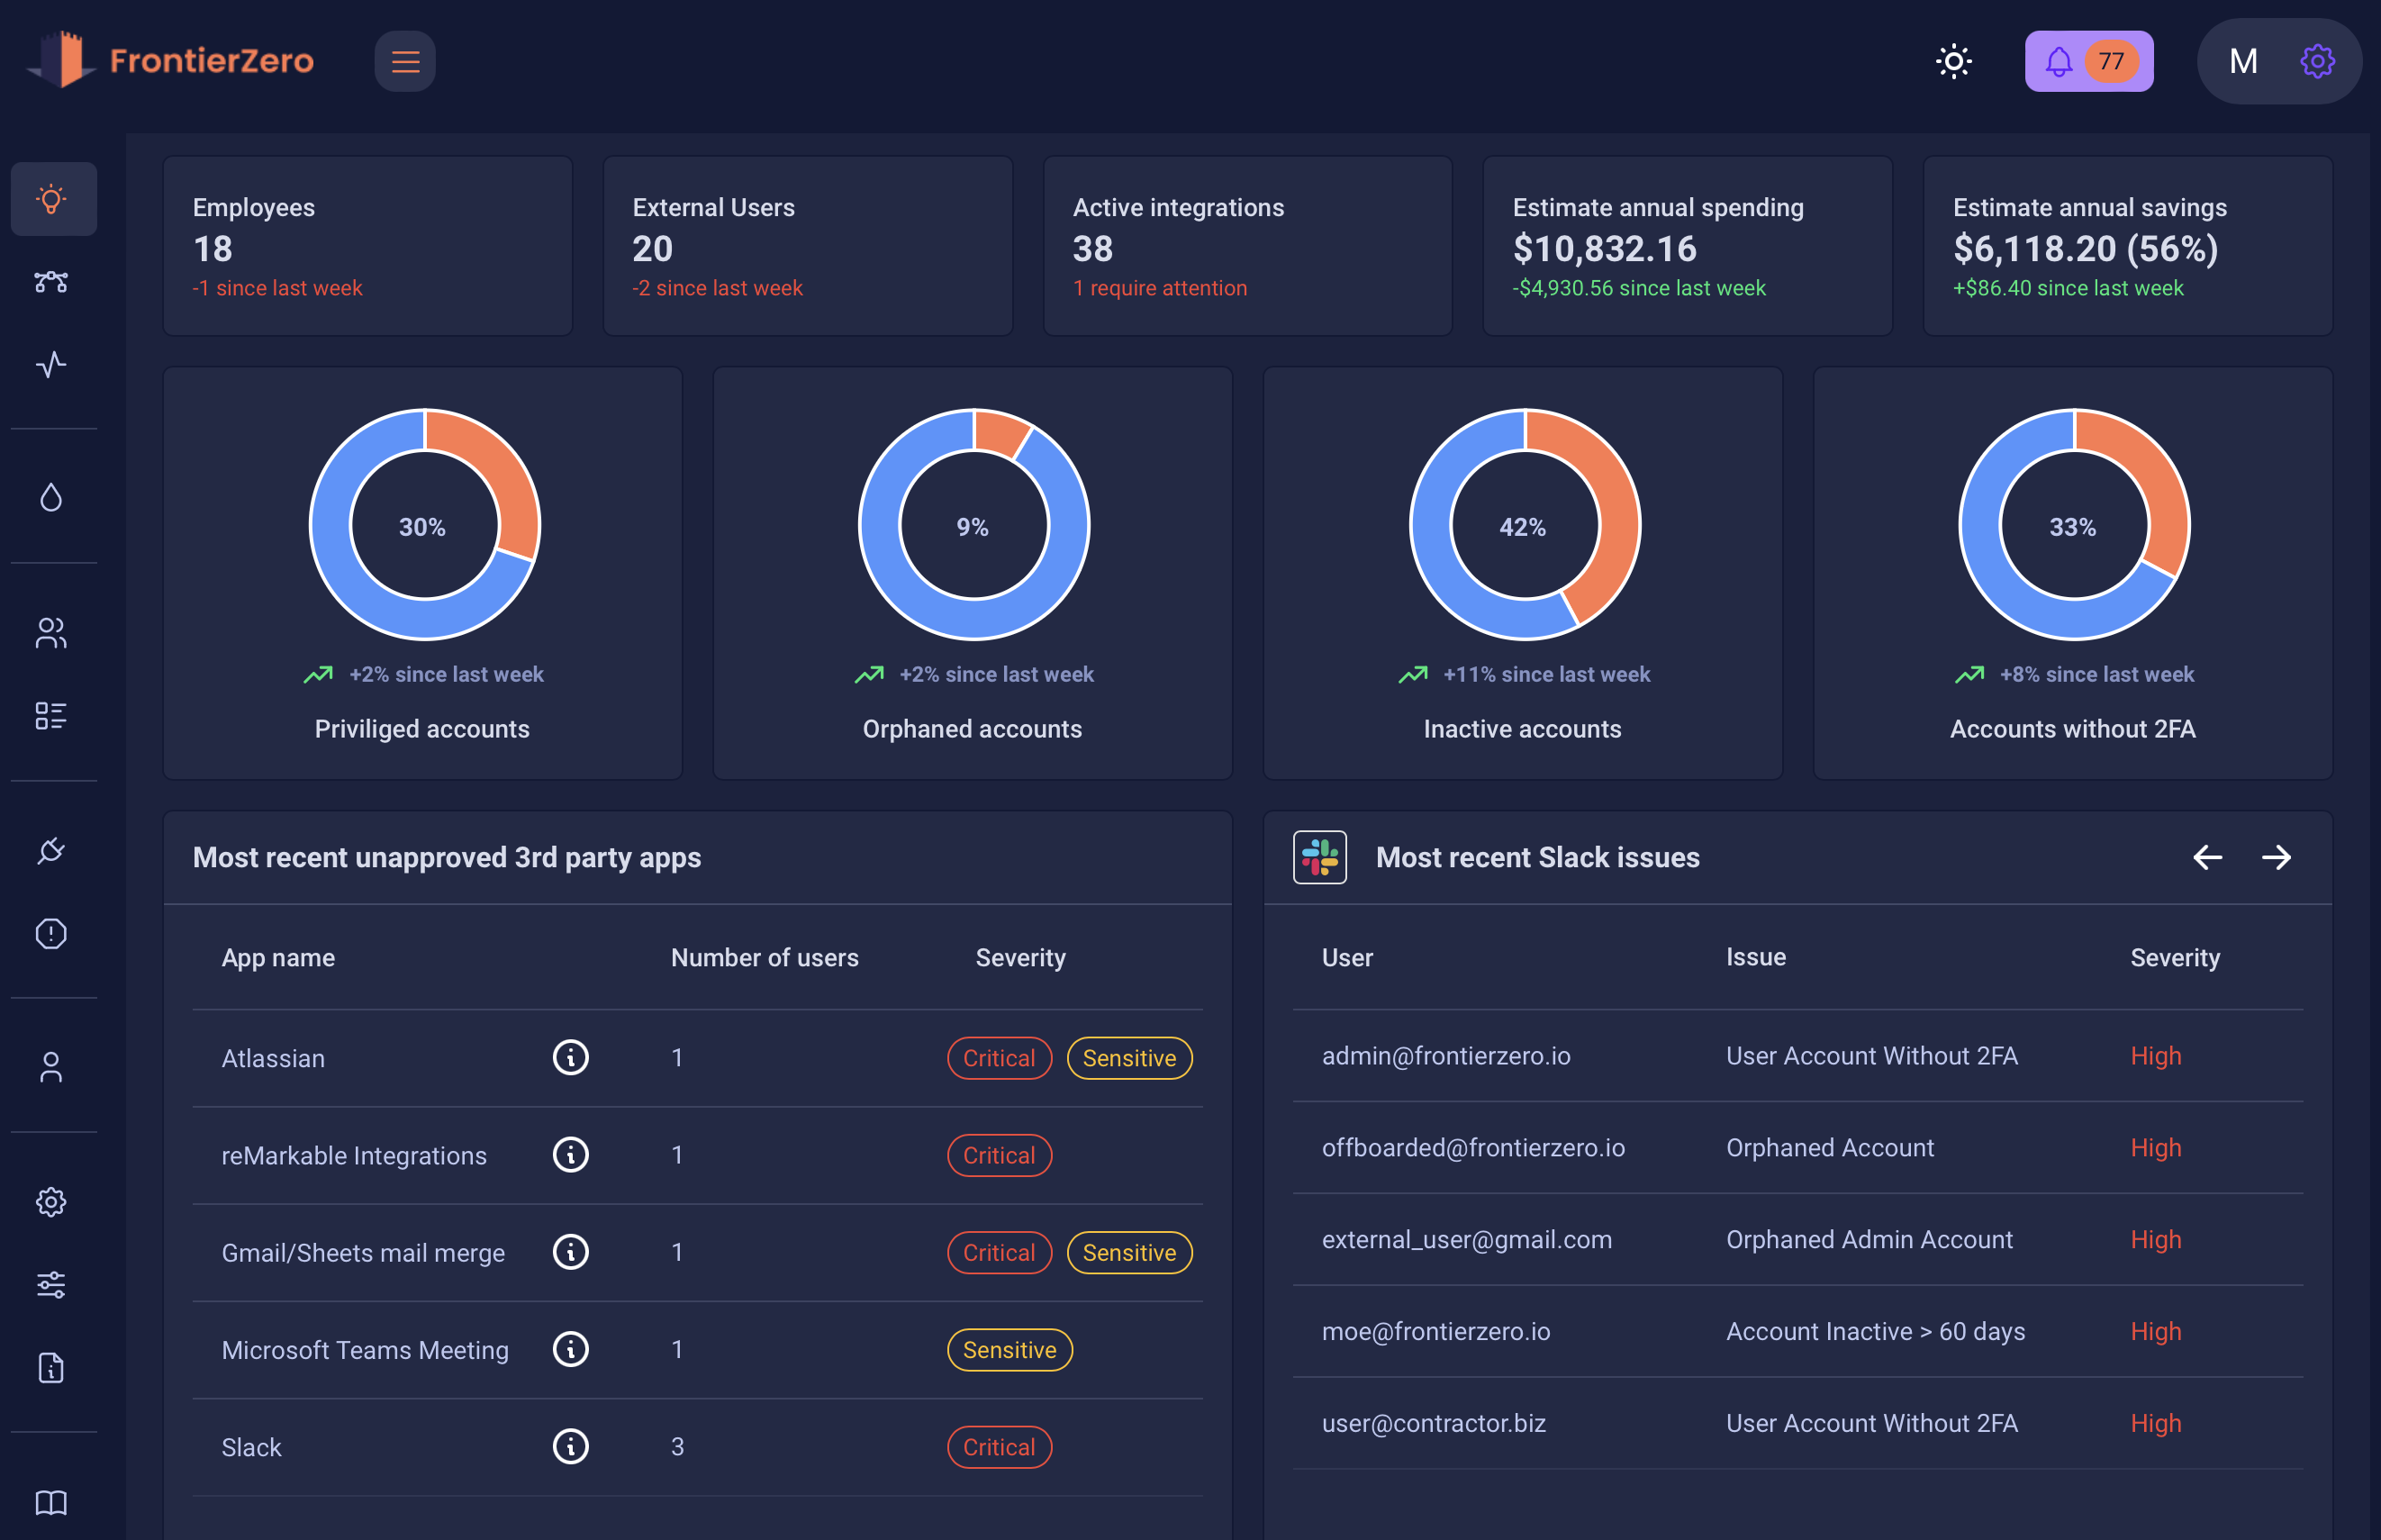The width and height of the screenshot is (2381, 1540).
Task: Select the insights lightbulb icon in sidebar
Action: (53, 199)
